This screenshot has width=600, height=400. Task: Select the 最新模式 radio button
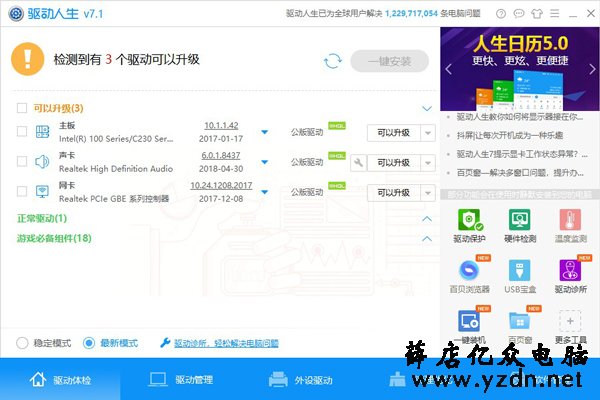pos(89,343)
